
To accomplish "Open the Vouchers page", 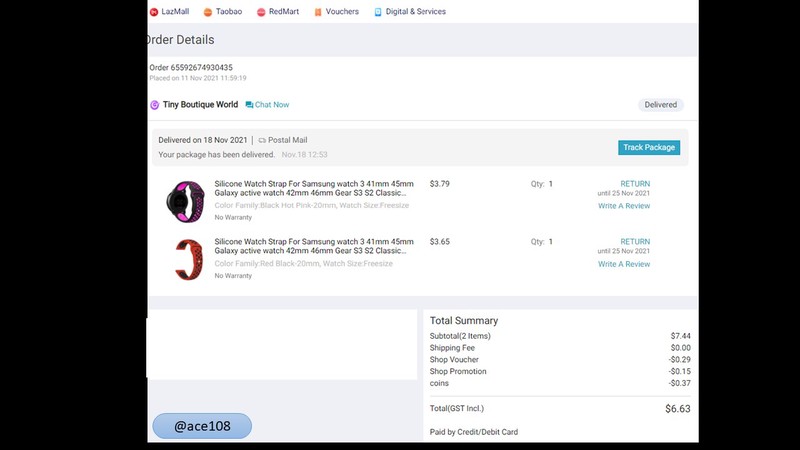I will click(x=342, y=11).
